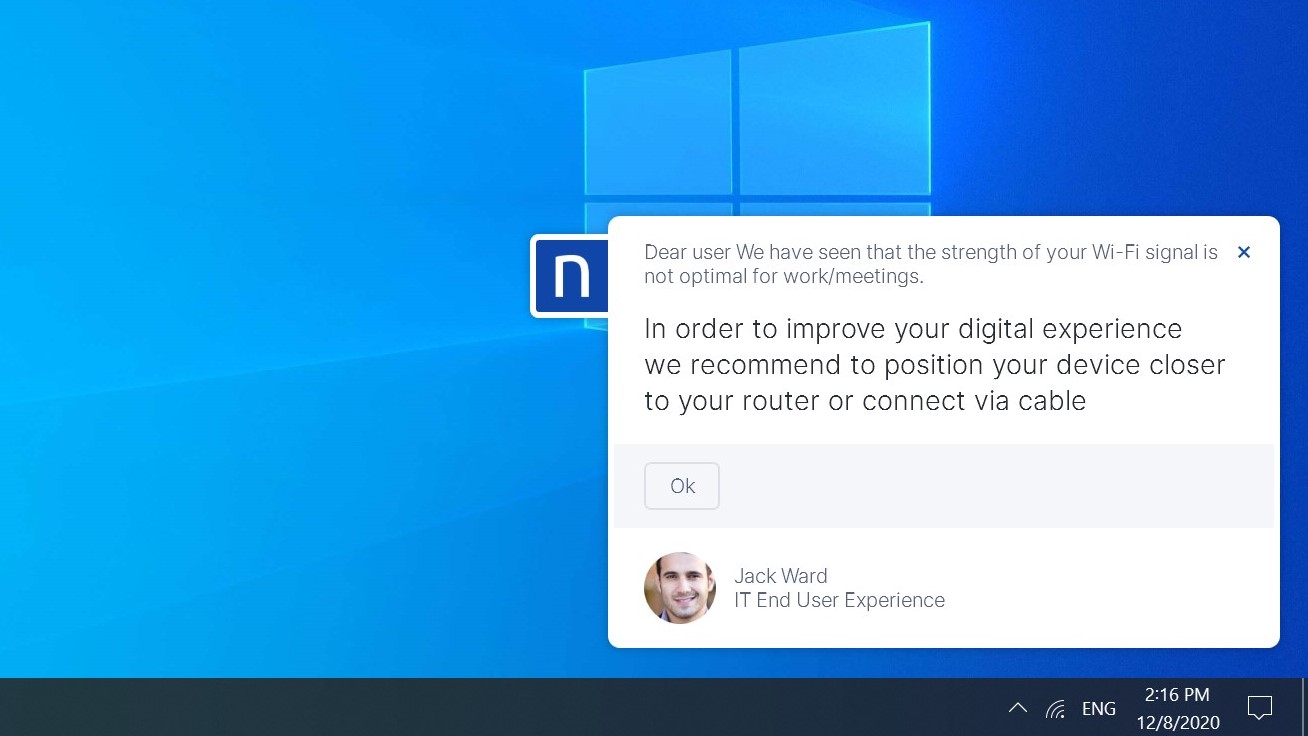Dismiss the Wi-Fi notification with the X
Viewport: 1308px width, 736px height.
pyautogui.click(x=1243, y=253)
